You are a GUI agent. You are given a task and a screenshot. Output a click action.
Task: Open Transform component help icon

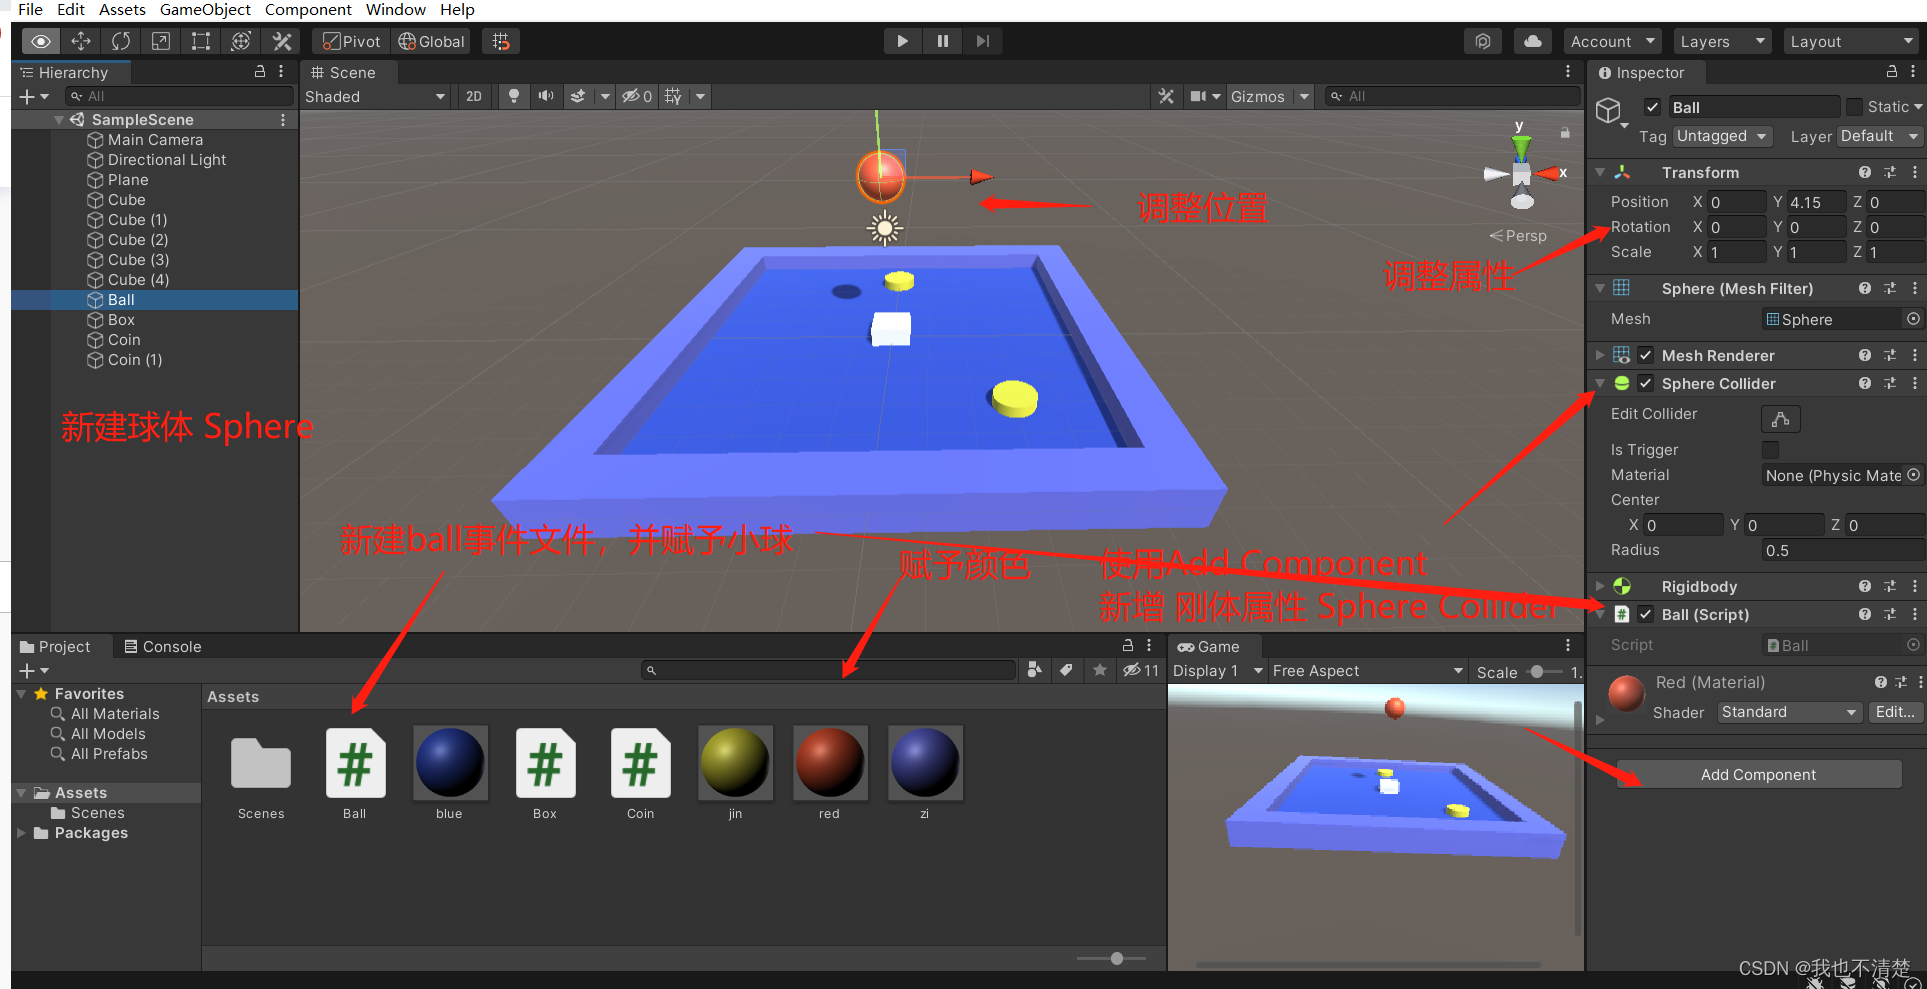(1865, 173)
